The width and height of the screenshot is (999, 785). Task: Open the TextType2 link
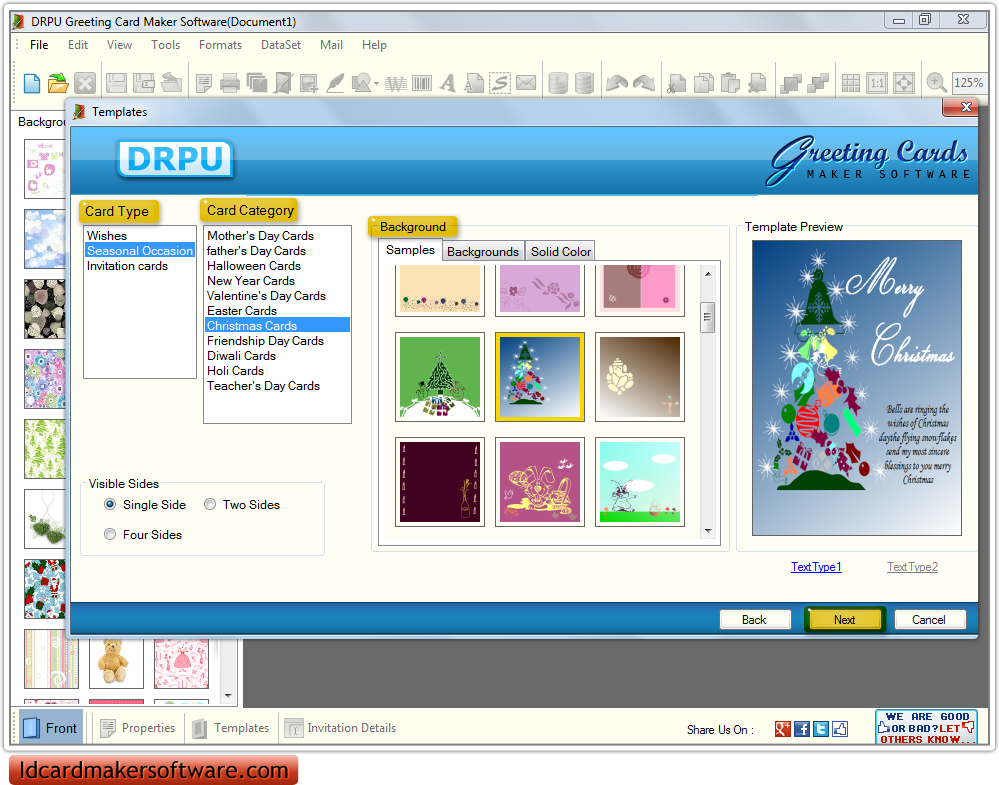click(x=911, y=566)
